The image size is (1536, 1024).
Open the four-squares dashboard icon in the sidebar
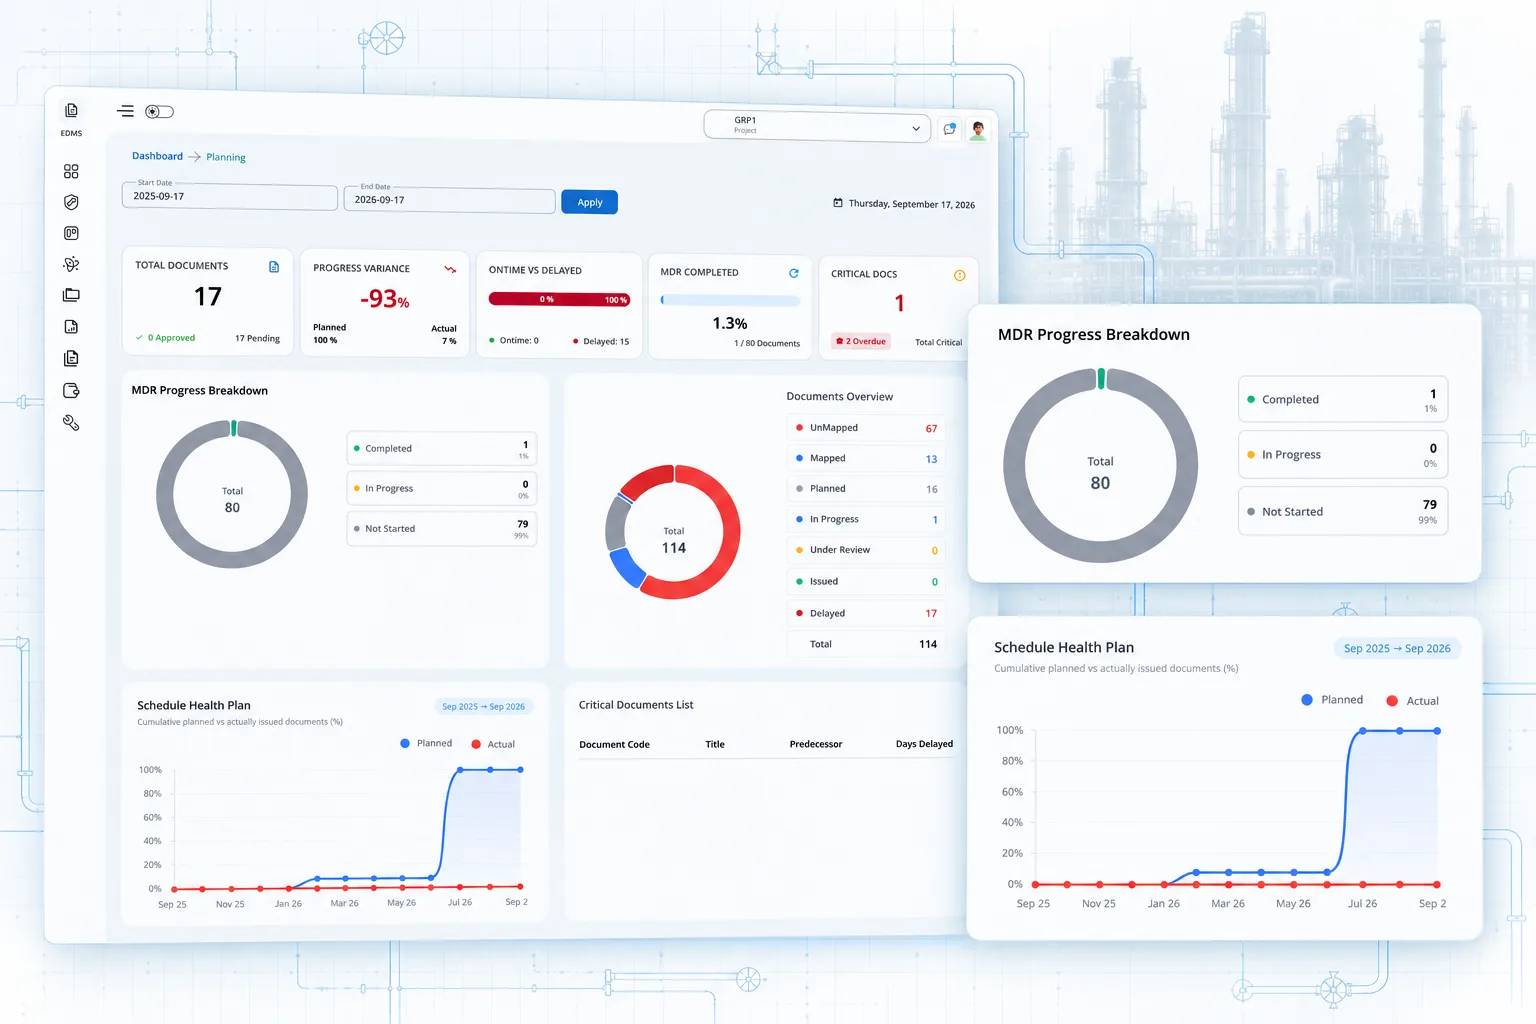coord(71,172)
